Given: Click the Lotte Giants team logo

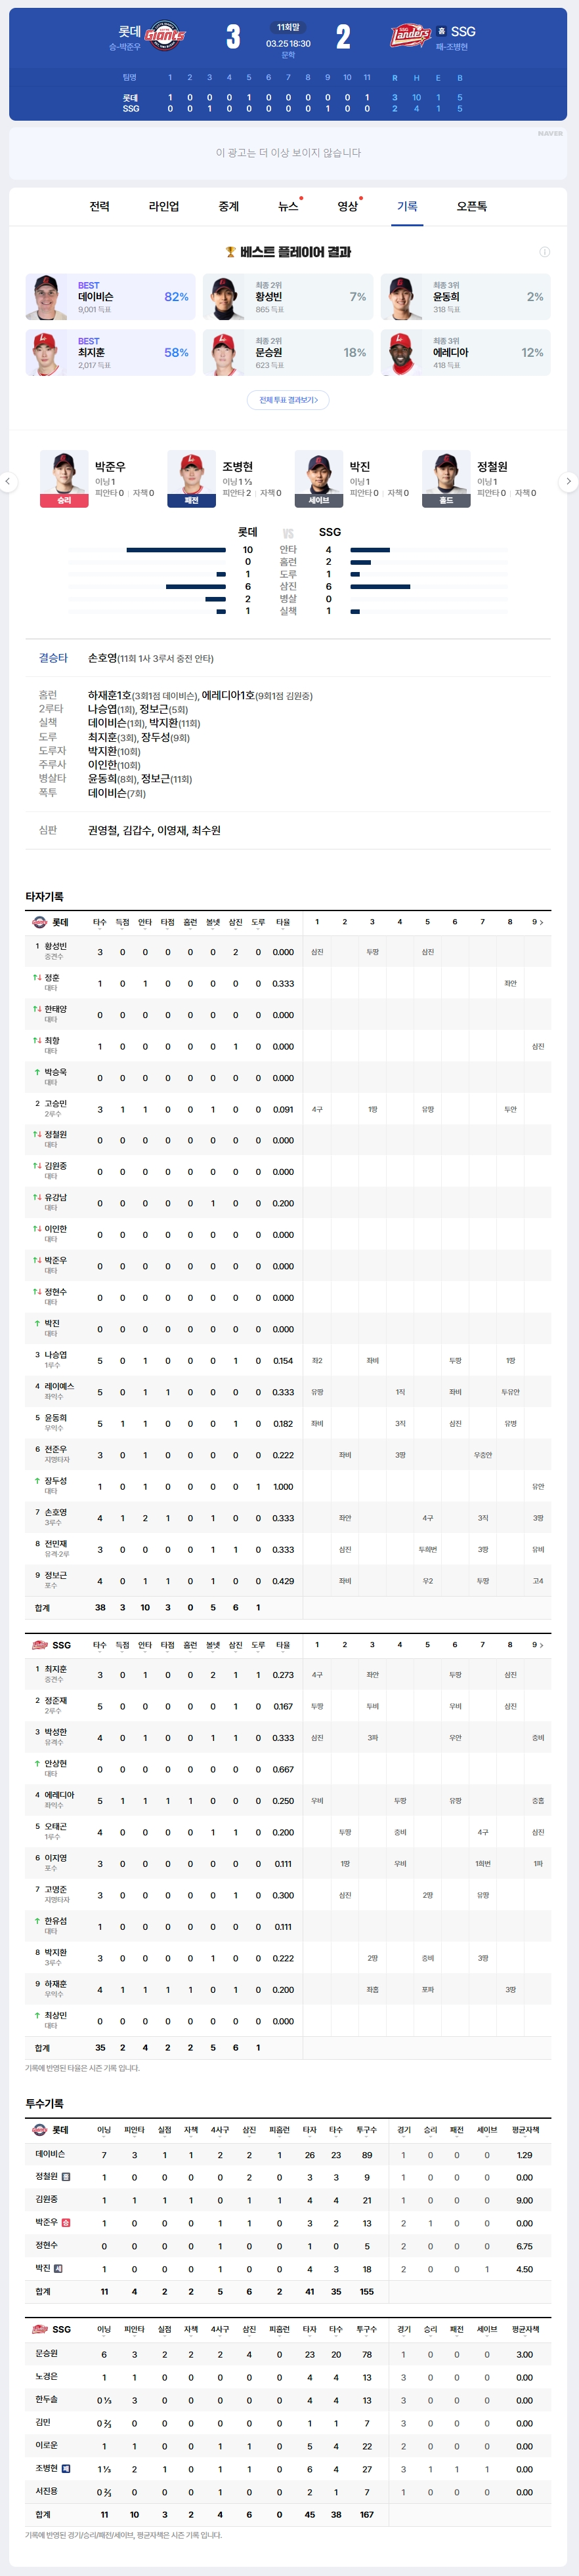Looking at the screenshot, I should [x=165, y=37].
